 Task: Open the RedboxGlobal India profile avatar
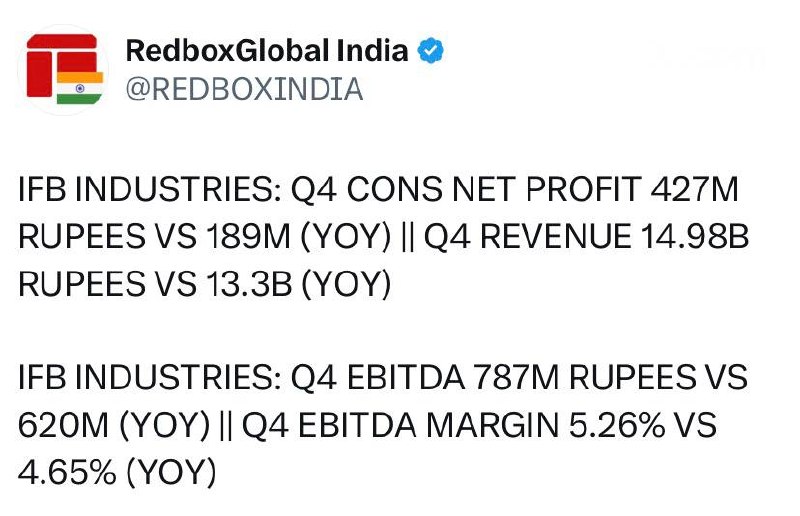click(x=64, y=69)
